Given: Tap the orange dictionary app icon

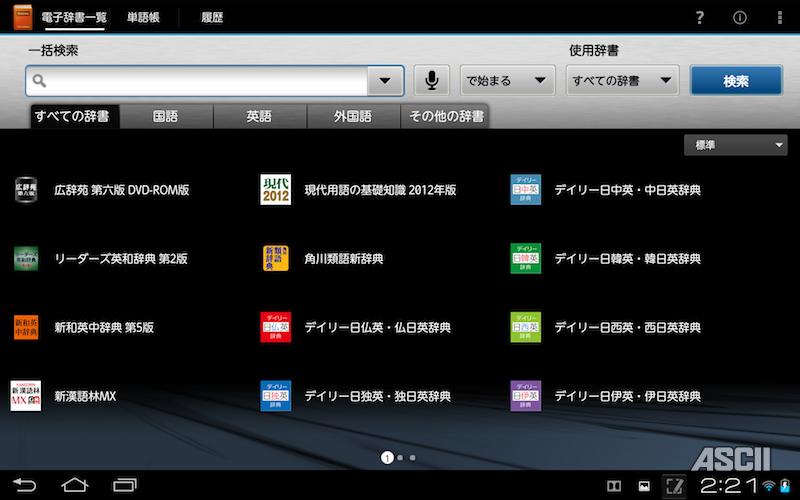Looking at the screenshot, I should click(22, 17).
